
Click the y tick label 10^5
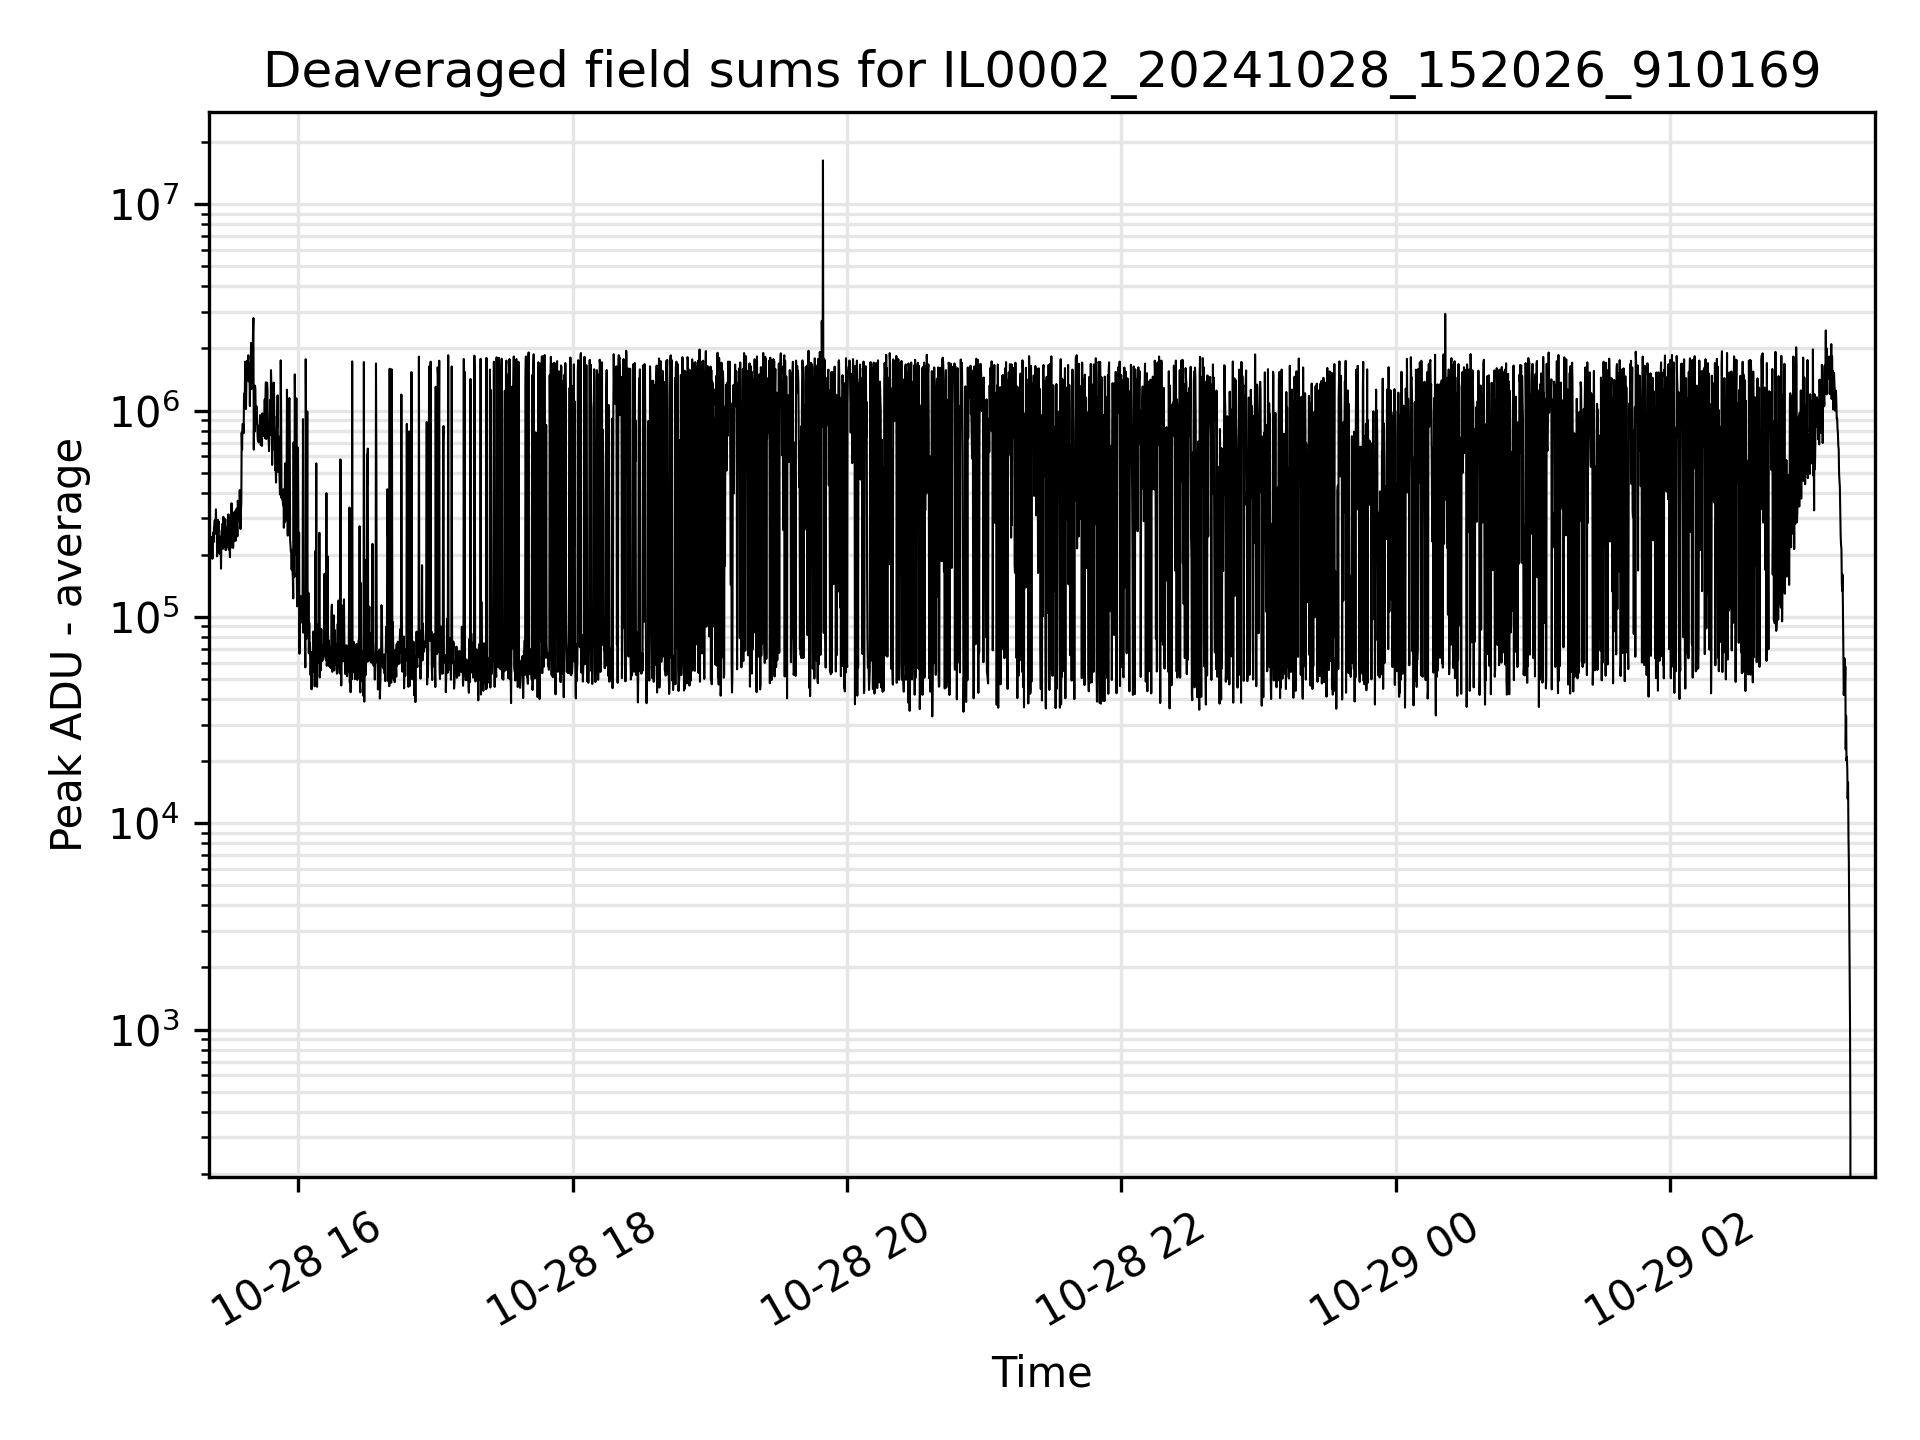point(146,617)
